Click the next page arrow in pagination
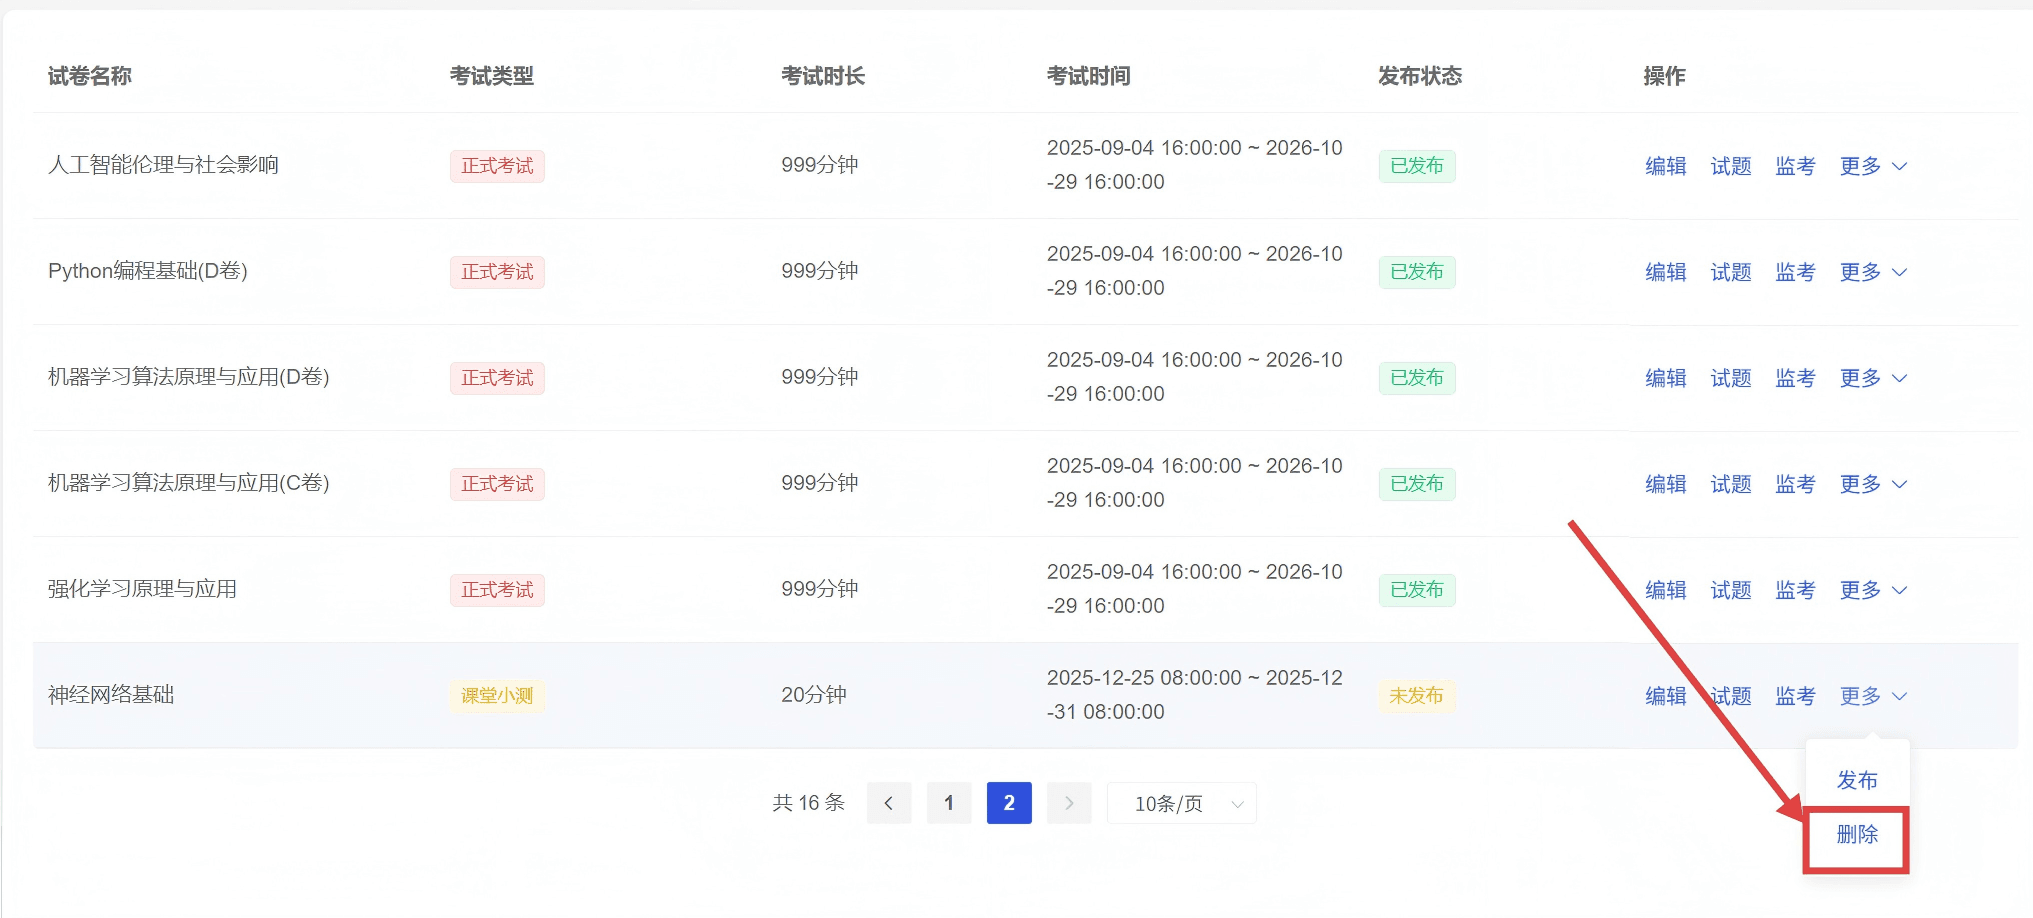The height and width of the screenshot is (918, 2033). point(1068,803)
